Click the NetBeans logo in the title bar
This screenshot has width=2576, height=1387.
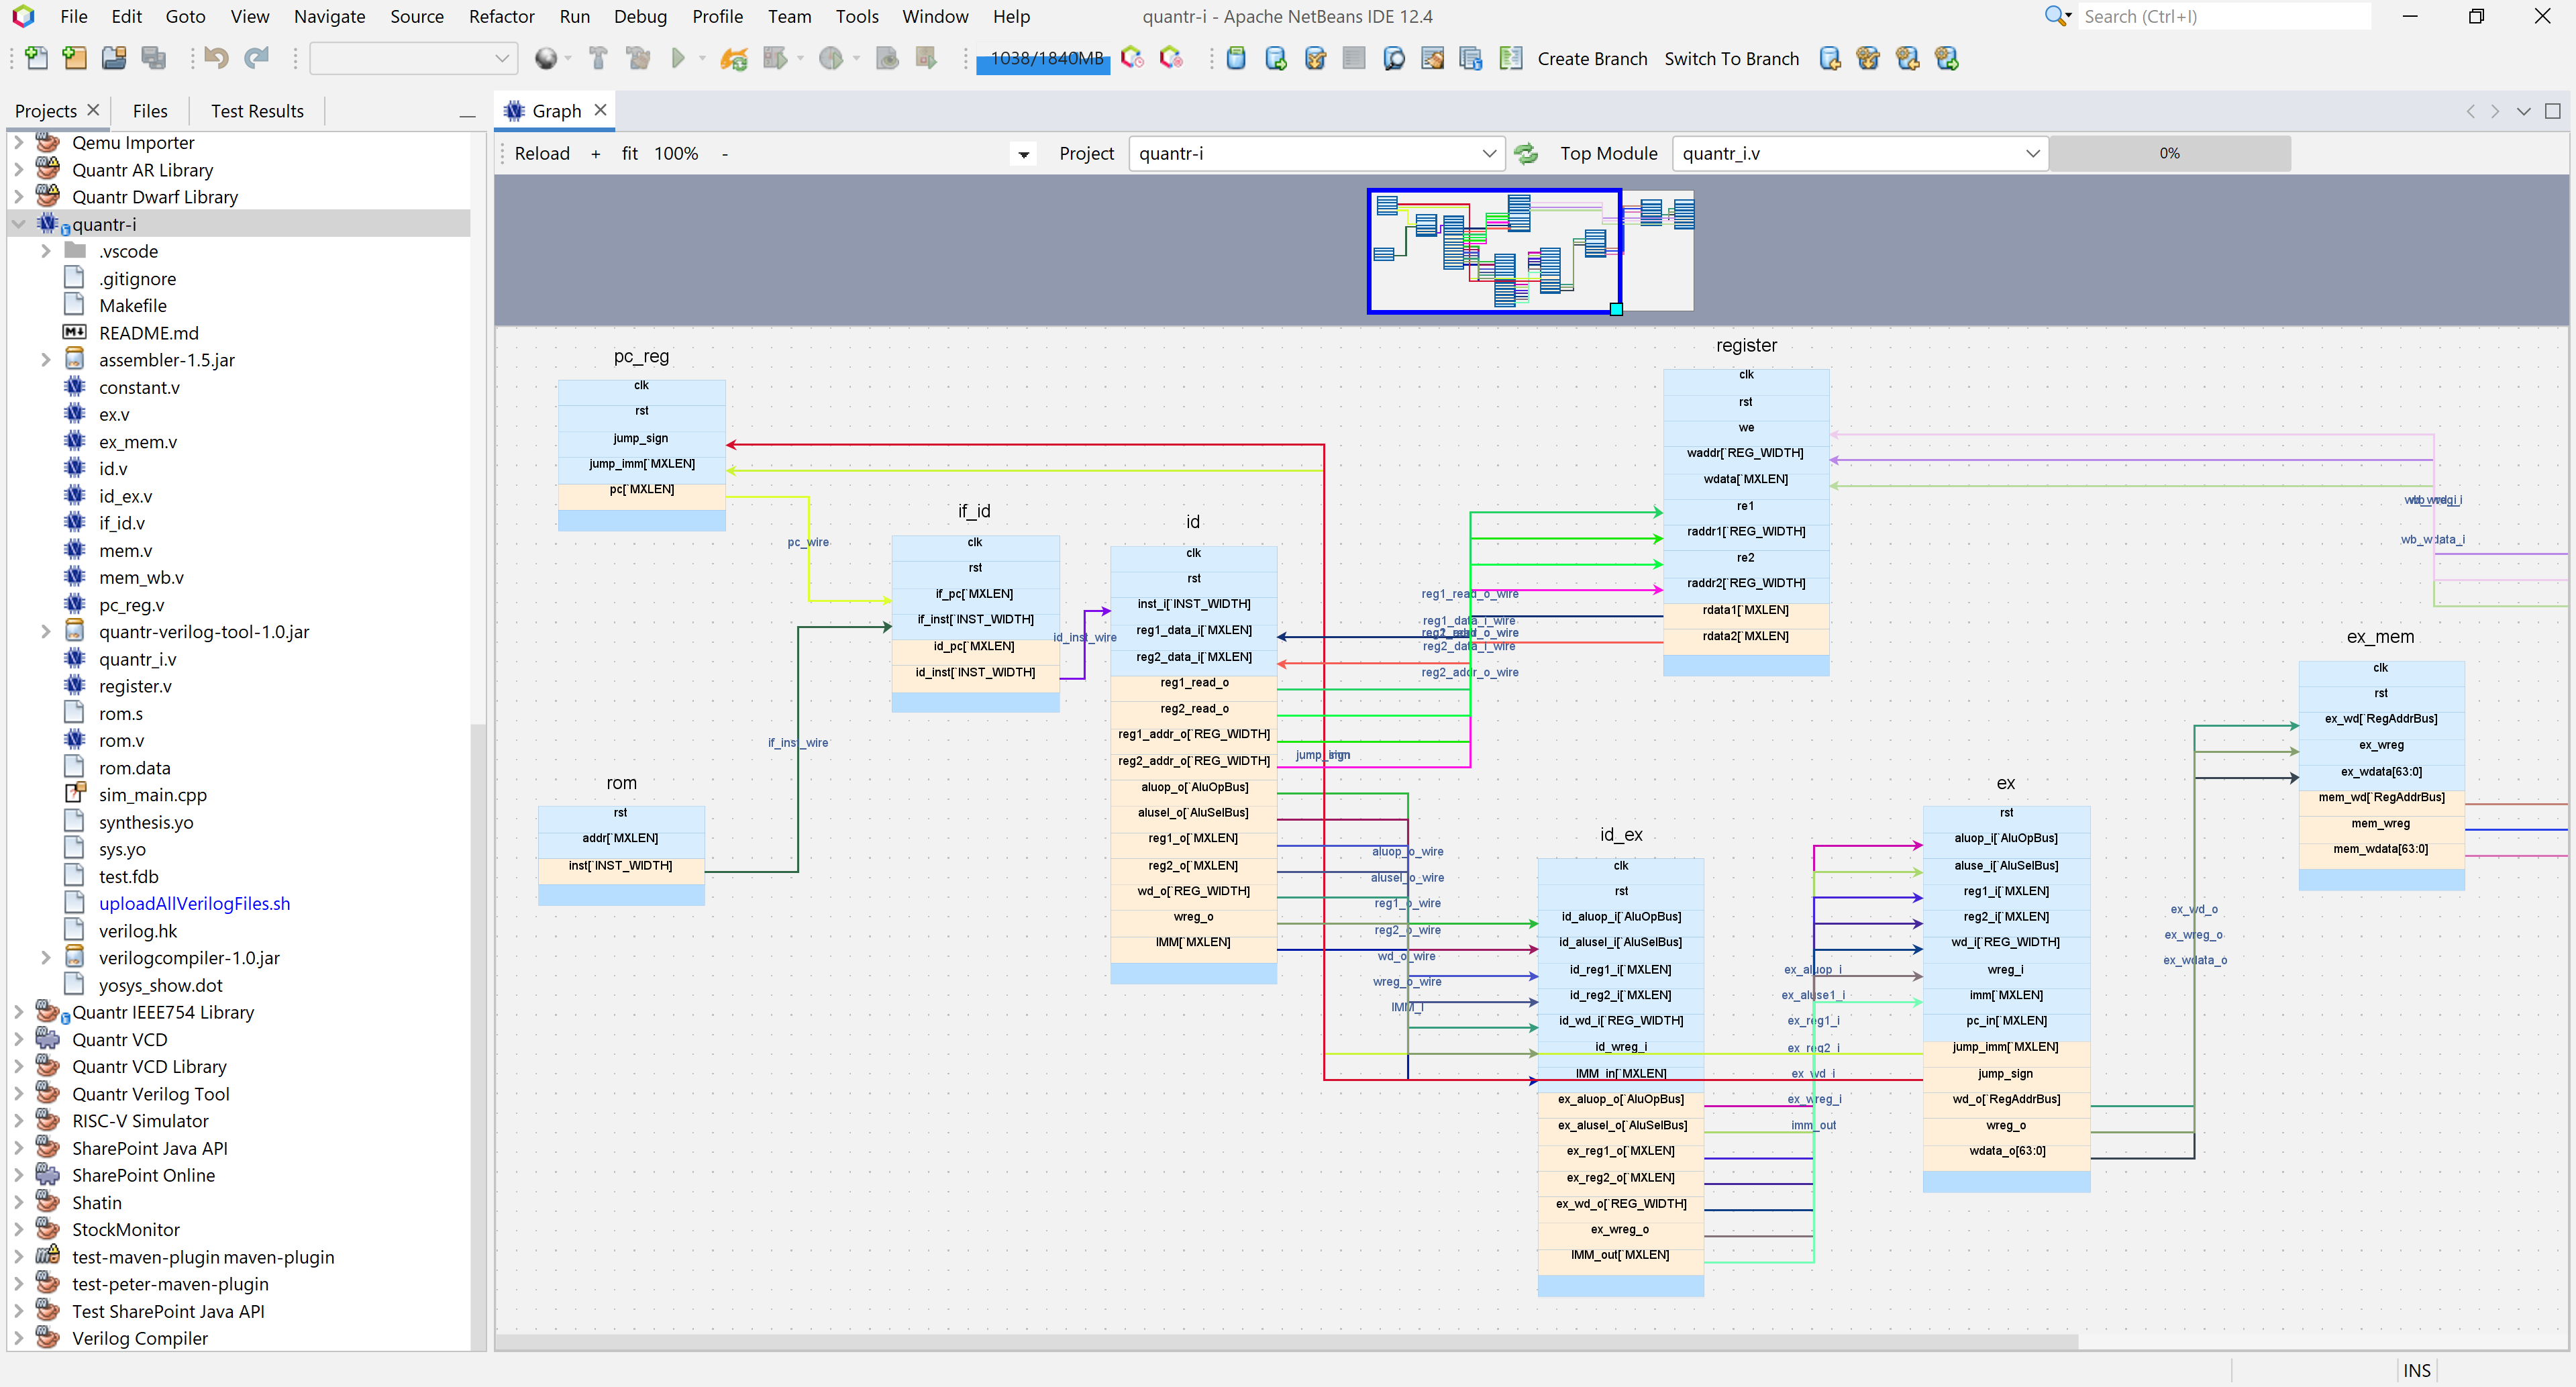[x=22, y=16]
